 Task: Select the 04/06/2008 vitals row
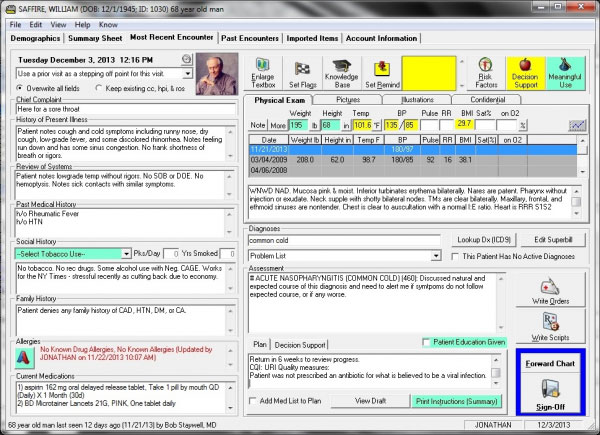[413, 170]
